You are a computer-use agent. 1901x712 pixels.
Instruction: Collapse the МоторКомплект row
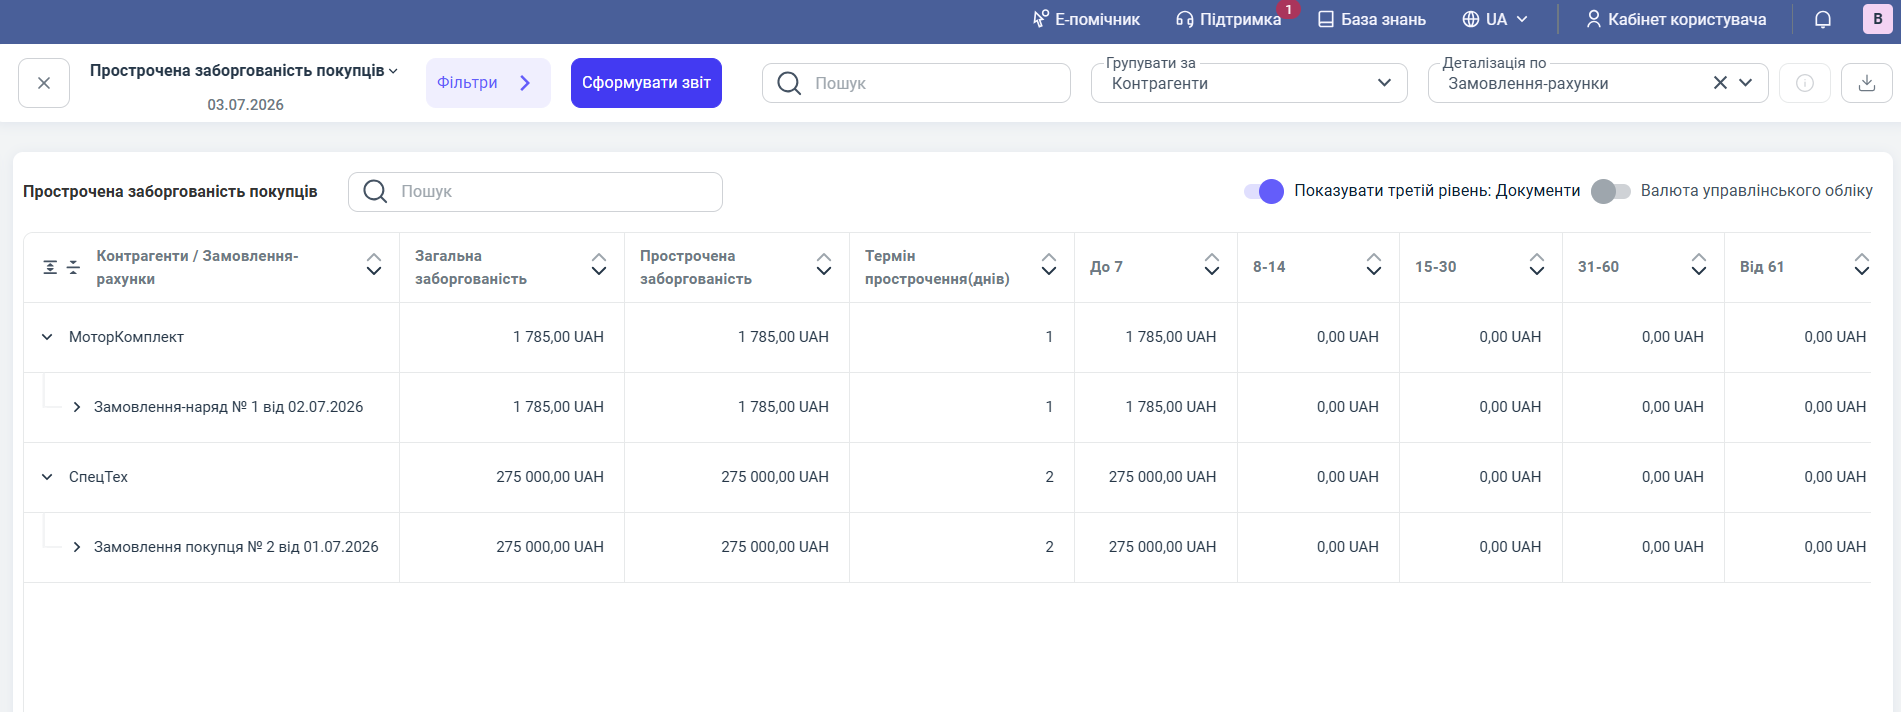pos(47,337)
